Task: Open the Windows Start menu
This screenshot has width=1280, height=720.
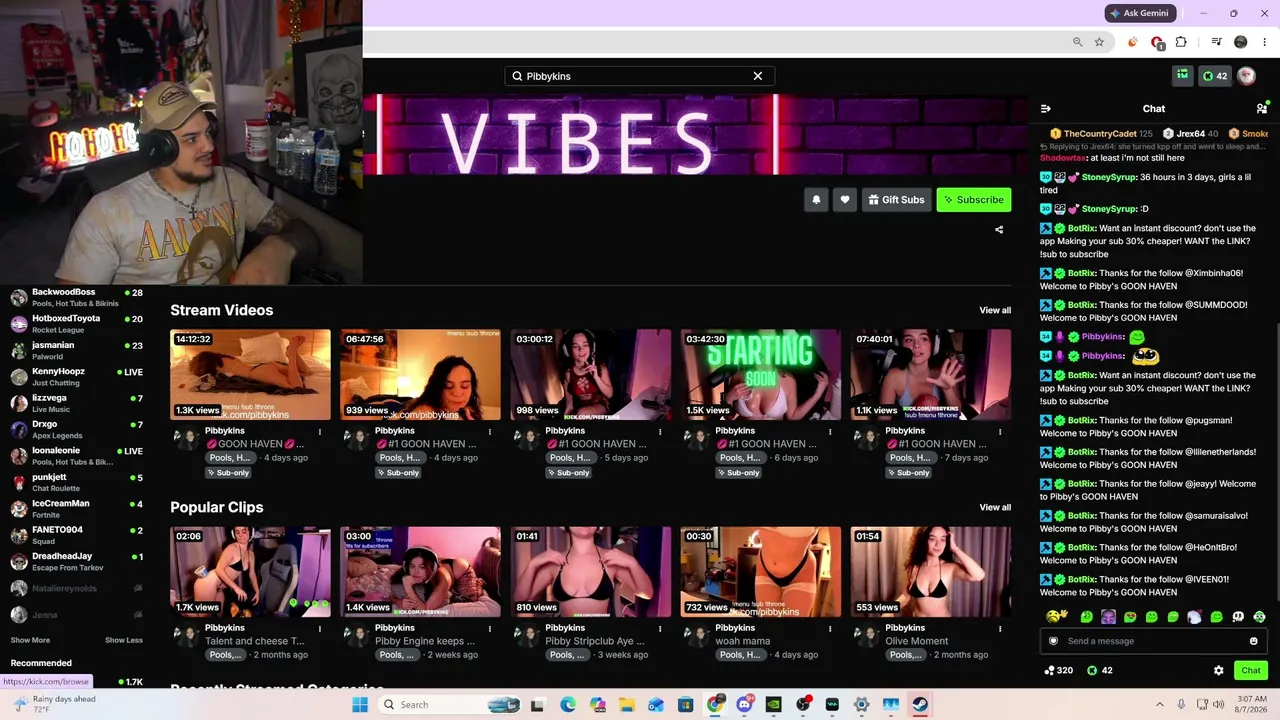Action: click(360, 705)
